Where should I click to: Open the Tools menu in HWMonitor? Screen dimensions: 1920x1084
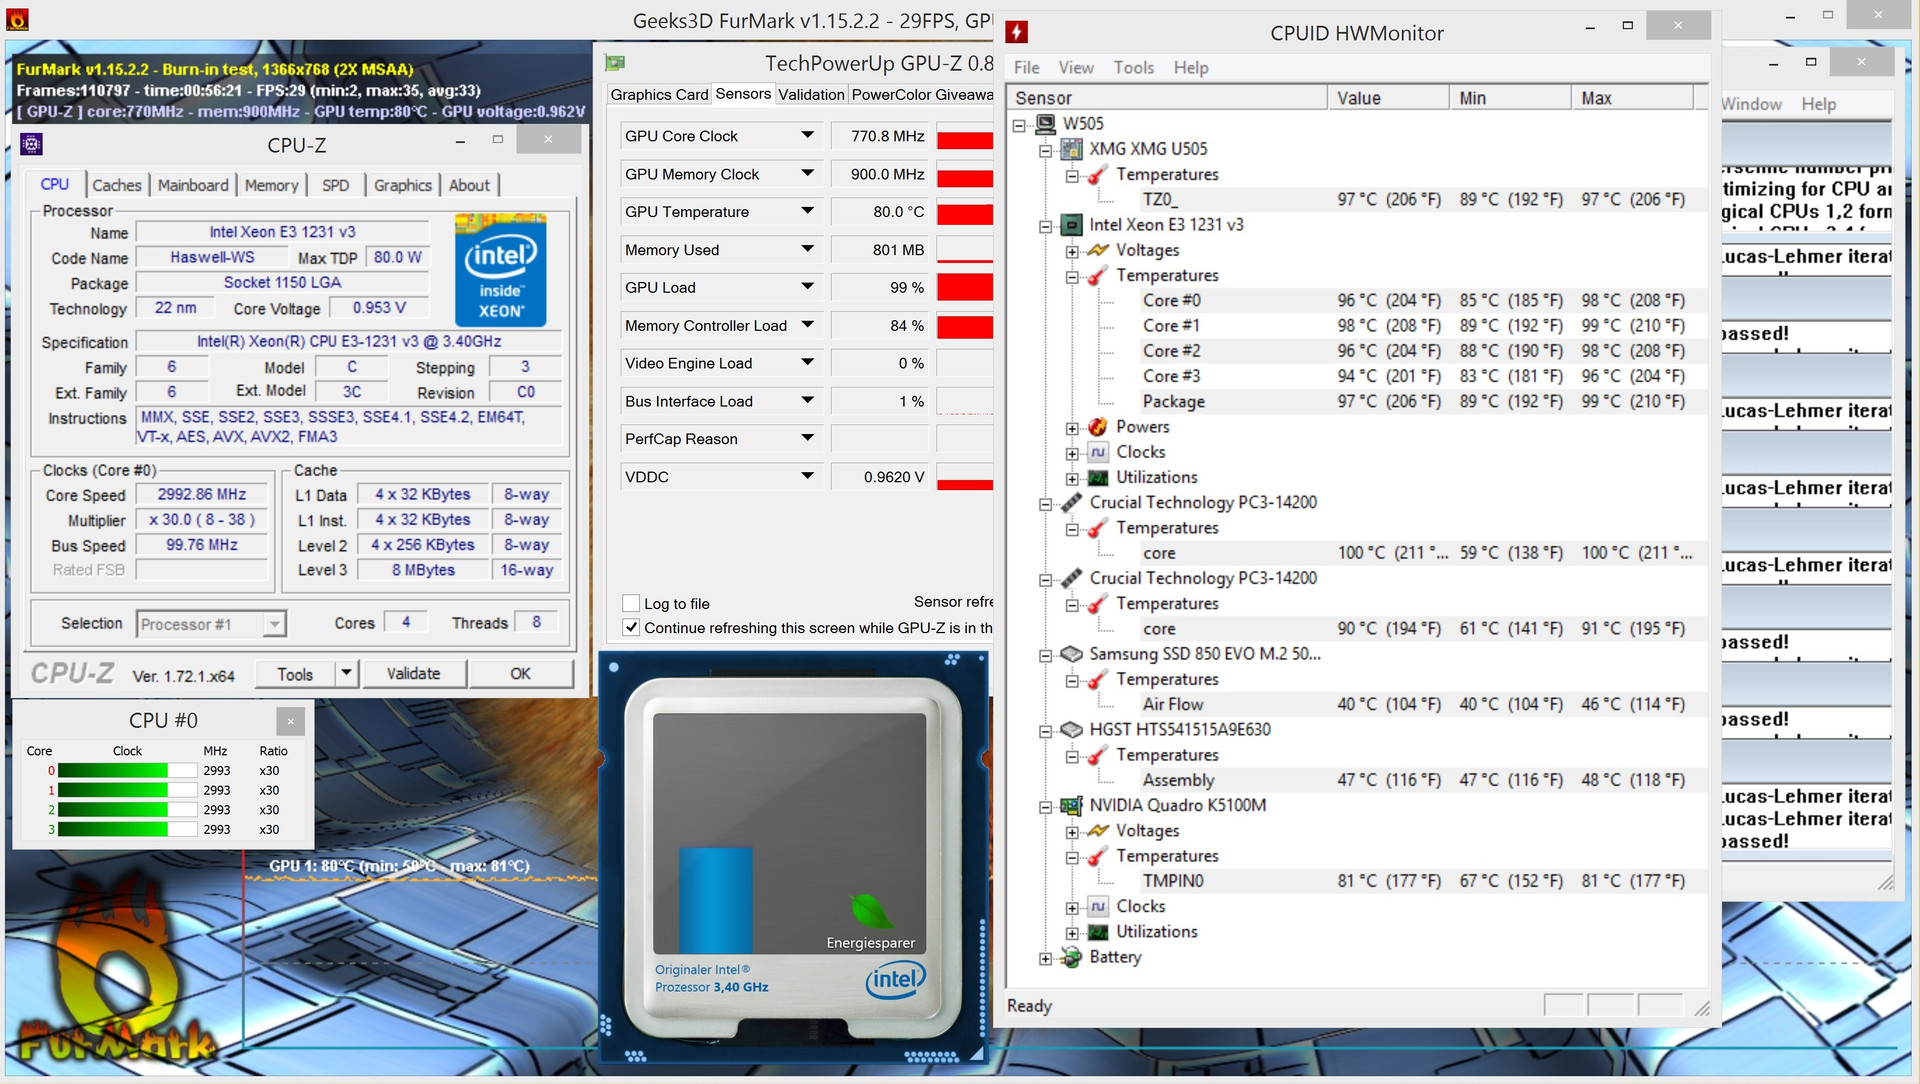click(x=1134, y=67)
